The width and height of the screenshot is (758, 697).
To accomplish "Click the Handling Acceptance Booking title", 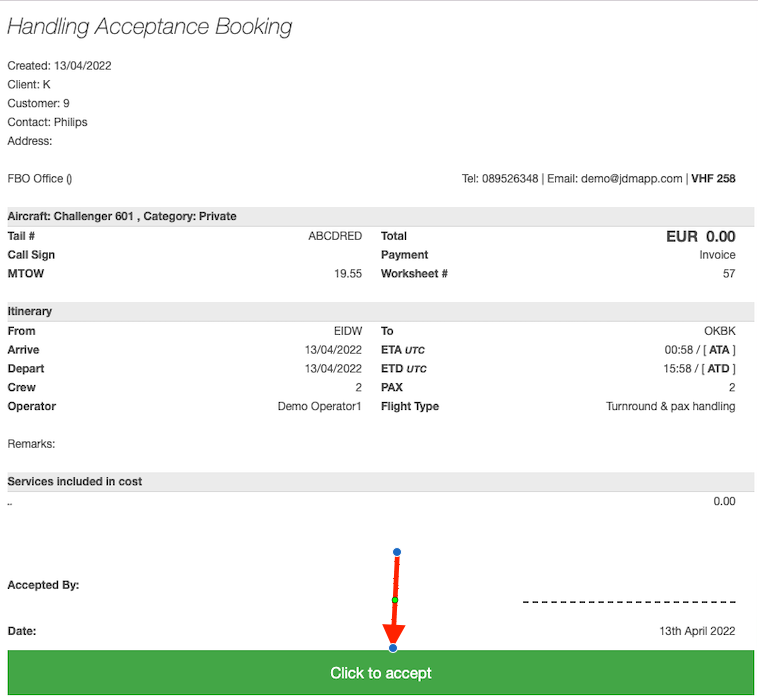I will pyautogui.click(x=150, y=27).
